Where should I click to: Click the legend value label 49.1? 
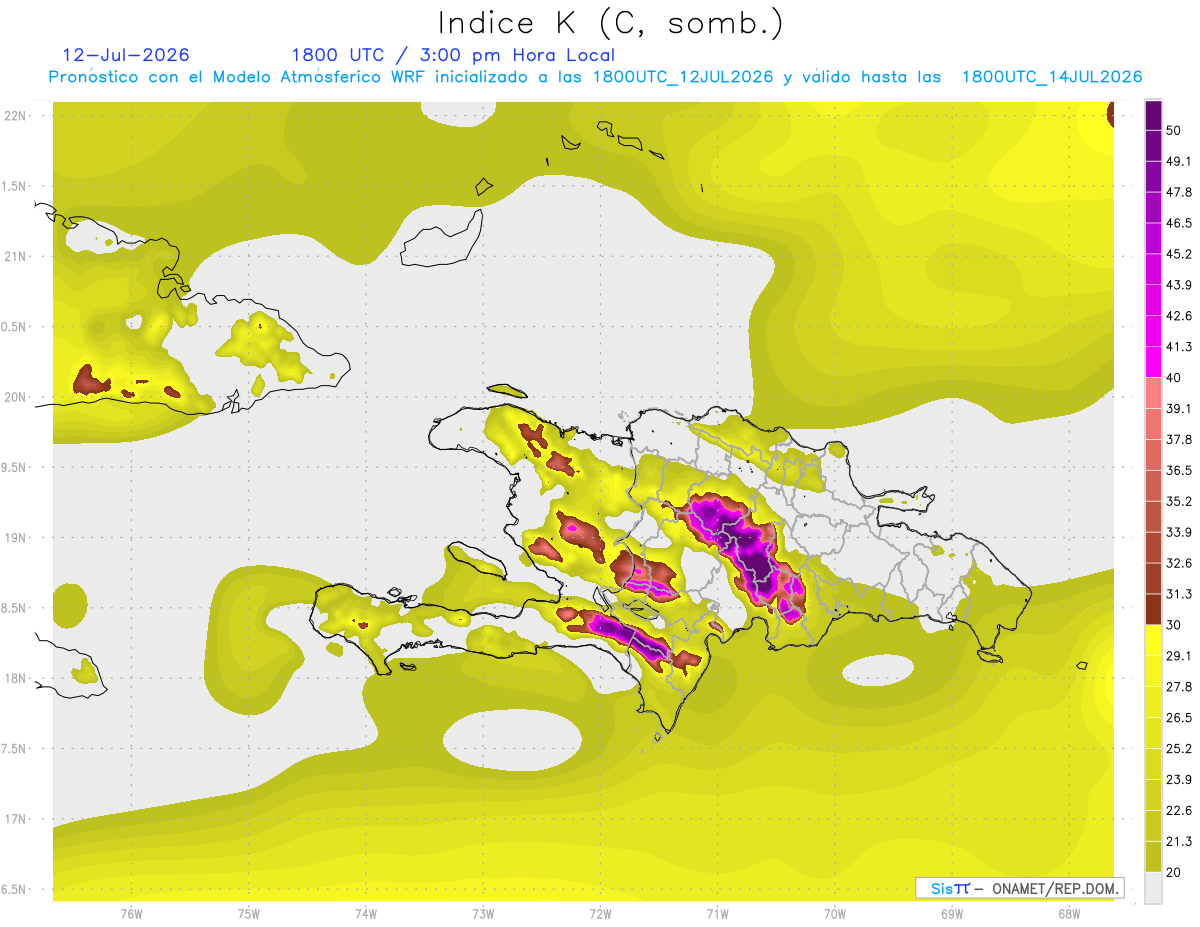tap(1179, 161)
